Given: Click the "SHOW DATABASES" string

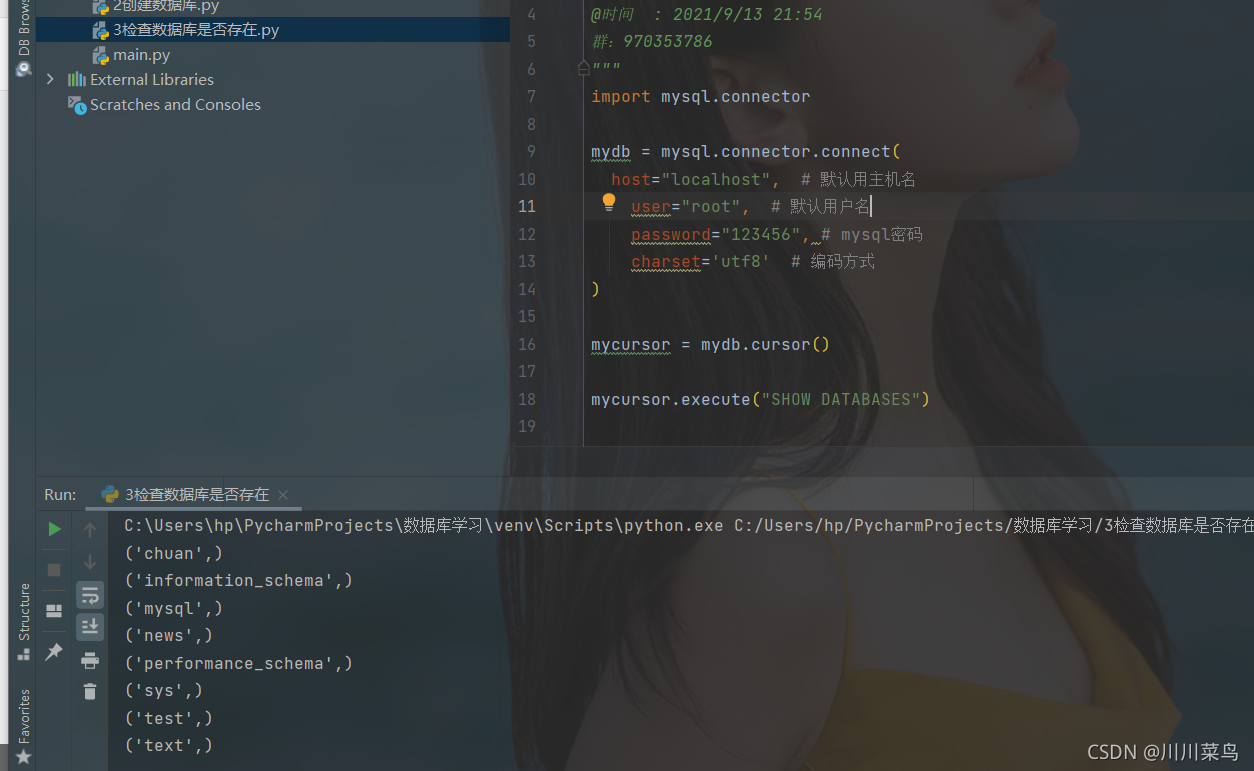Looking at the screenshot, I should pos(841,399).
